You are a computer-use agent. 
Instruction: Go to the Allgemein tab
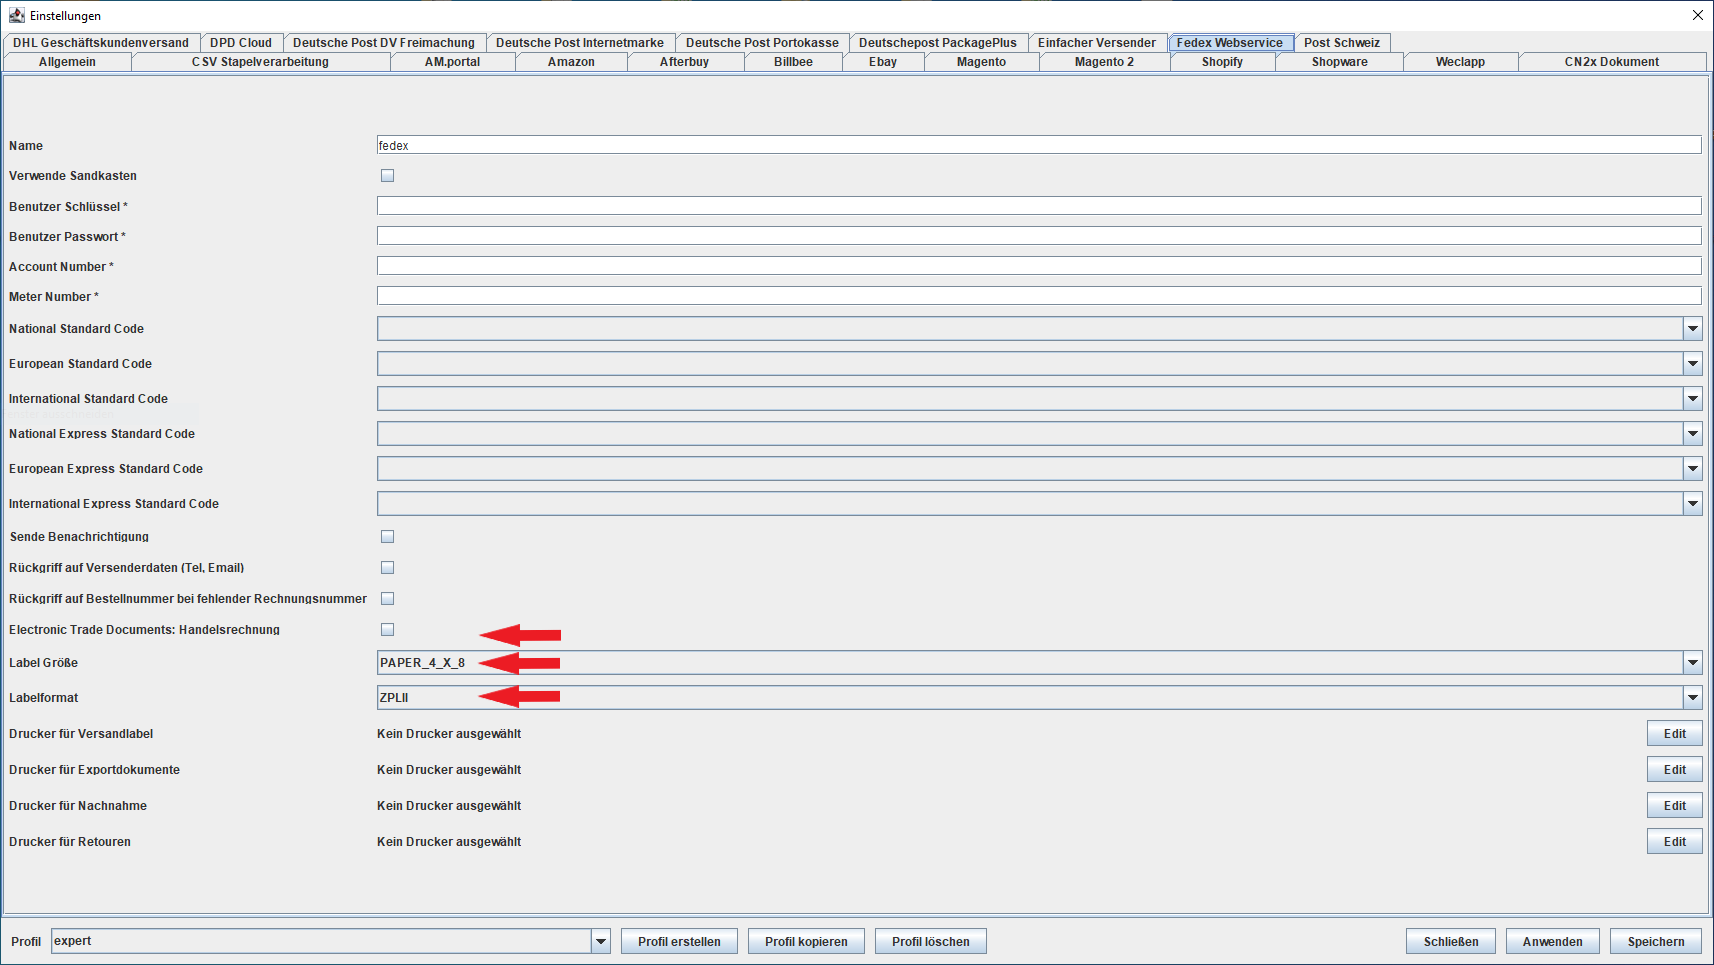(67, 62)
